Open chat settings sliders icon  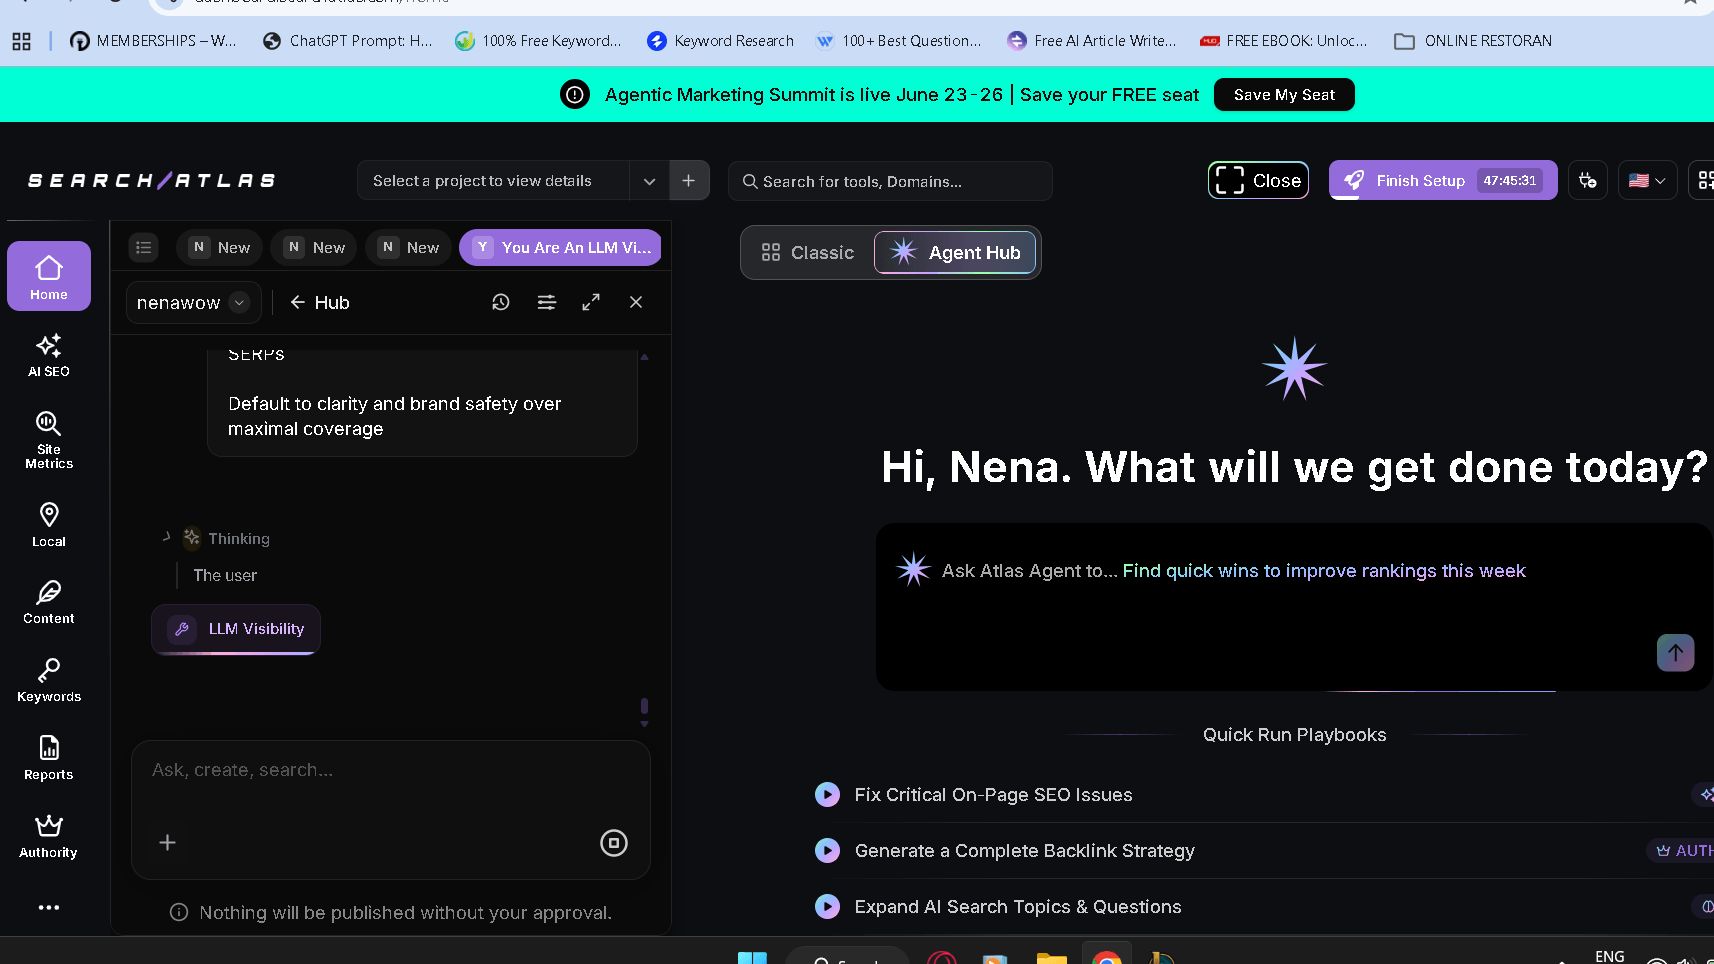[547, 302]
